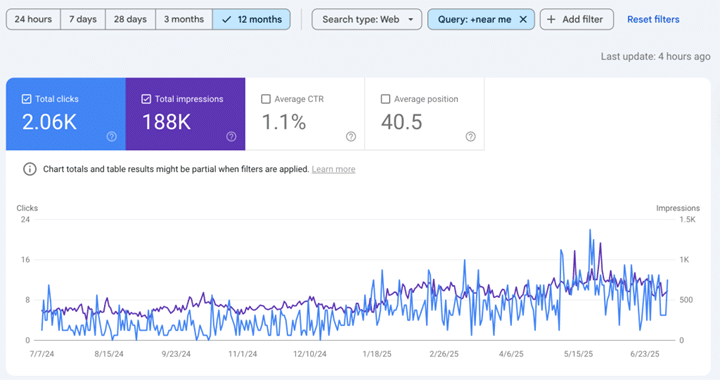Viewport: 720px width, 380px height.
Task: Remove the Query: +near me filter
Action: click(x=523, y=19)
